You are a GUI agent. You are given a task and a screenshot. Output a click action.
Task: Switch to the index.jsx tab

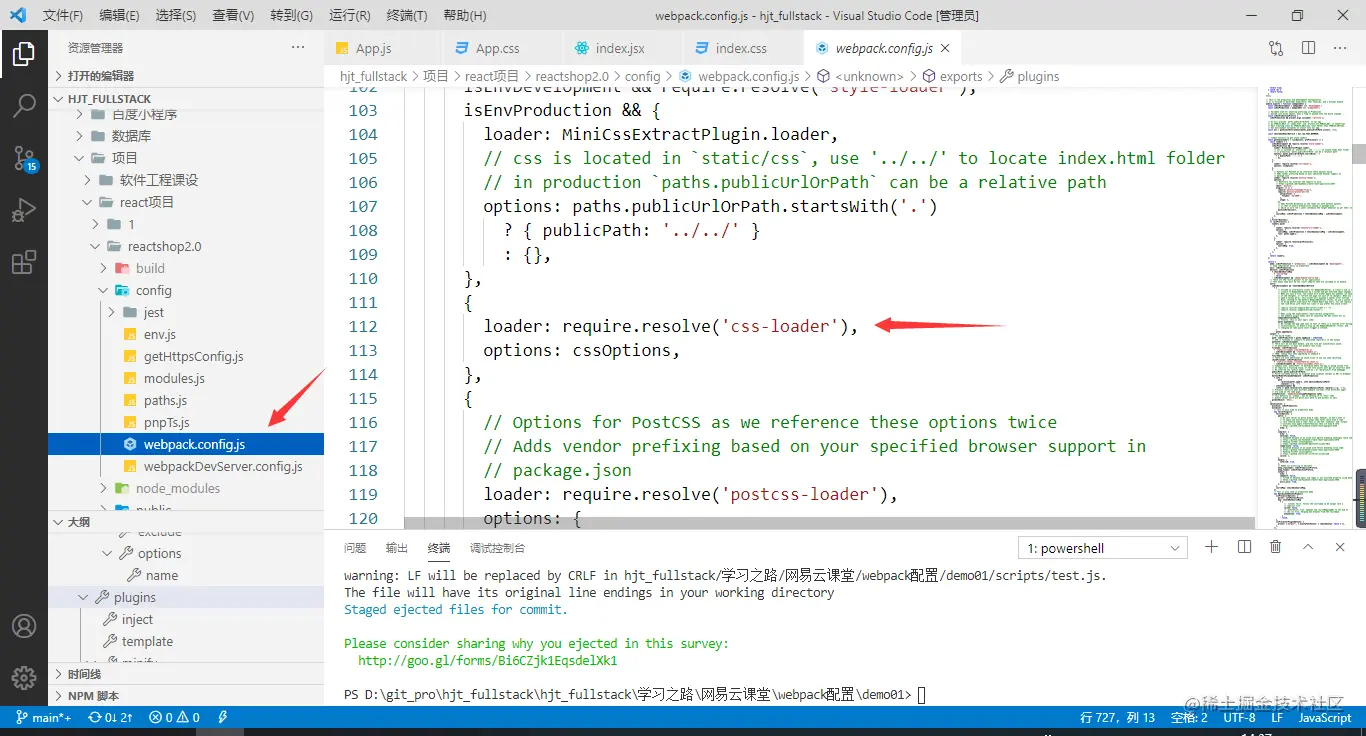click(624, 48)
